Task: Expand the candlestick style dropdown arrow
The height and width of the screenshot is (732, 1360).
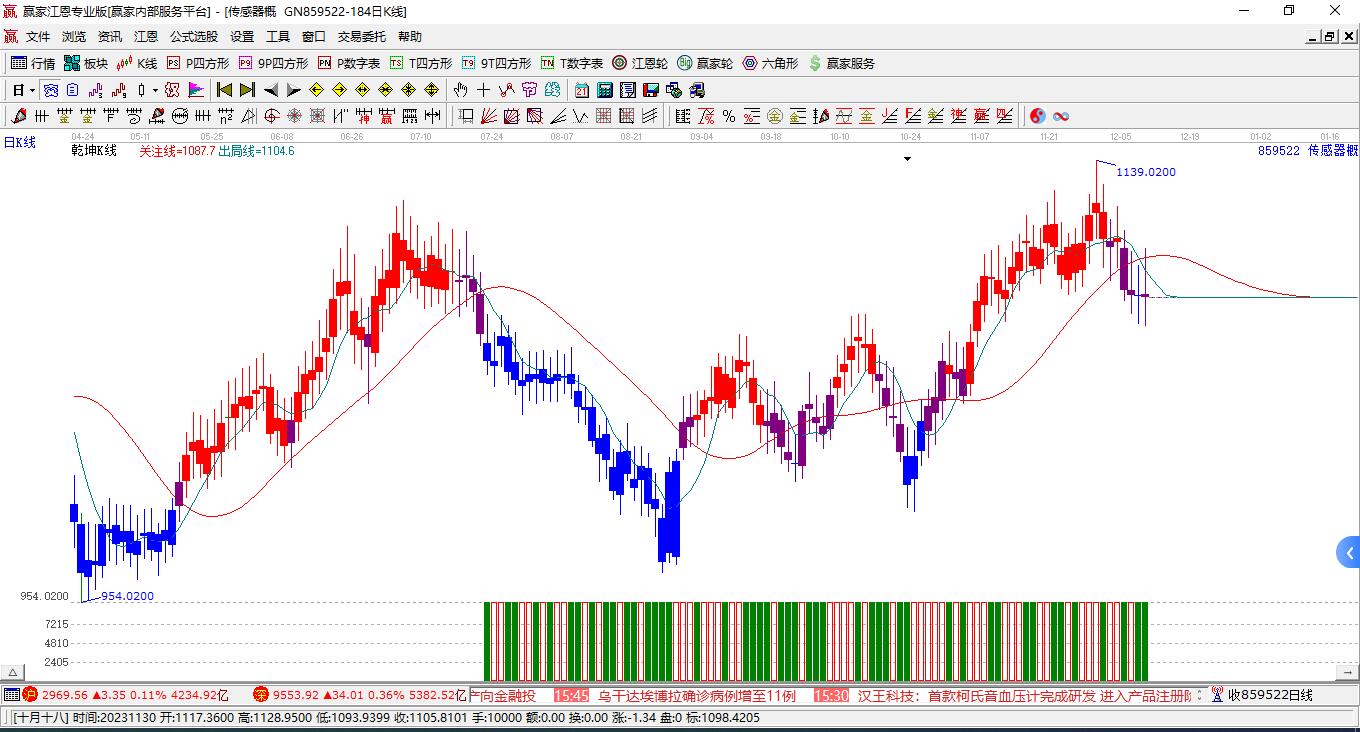Action: coord(155,90)
